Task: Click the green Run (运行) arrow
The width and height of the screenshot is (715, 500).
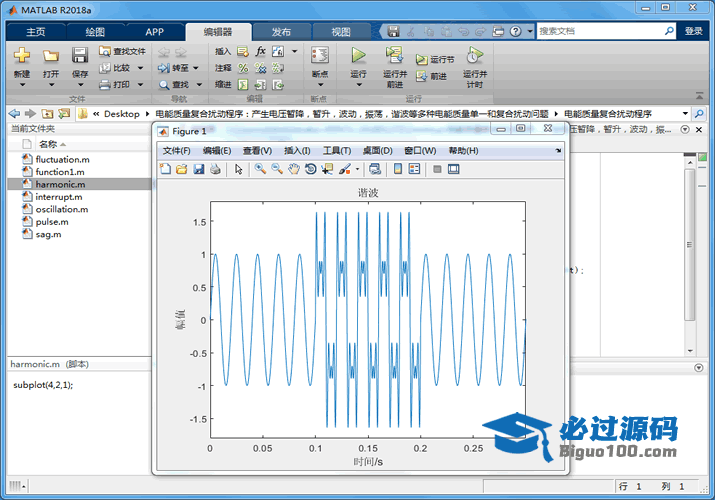Action: [358, 55]
